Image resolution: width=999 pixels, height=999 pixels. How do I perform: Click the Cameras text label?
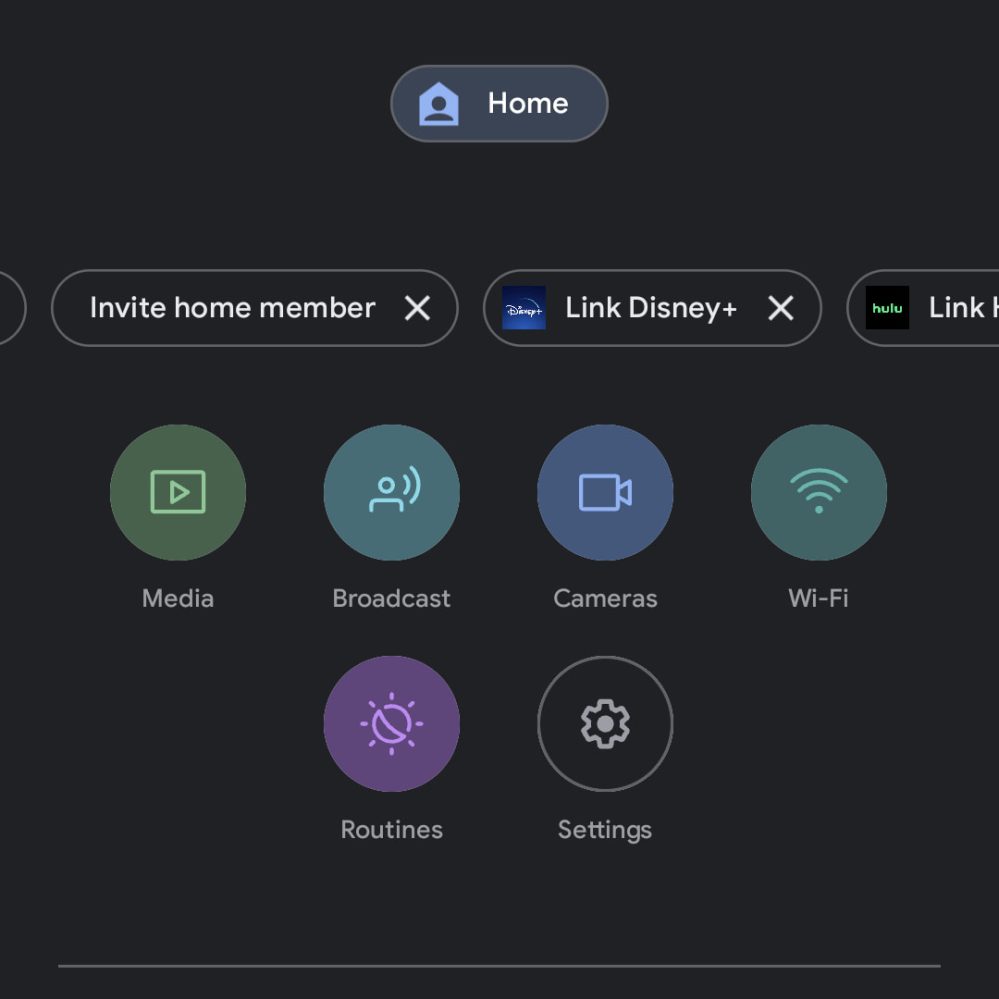click(605, 598)
